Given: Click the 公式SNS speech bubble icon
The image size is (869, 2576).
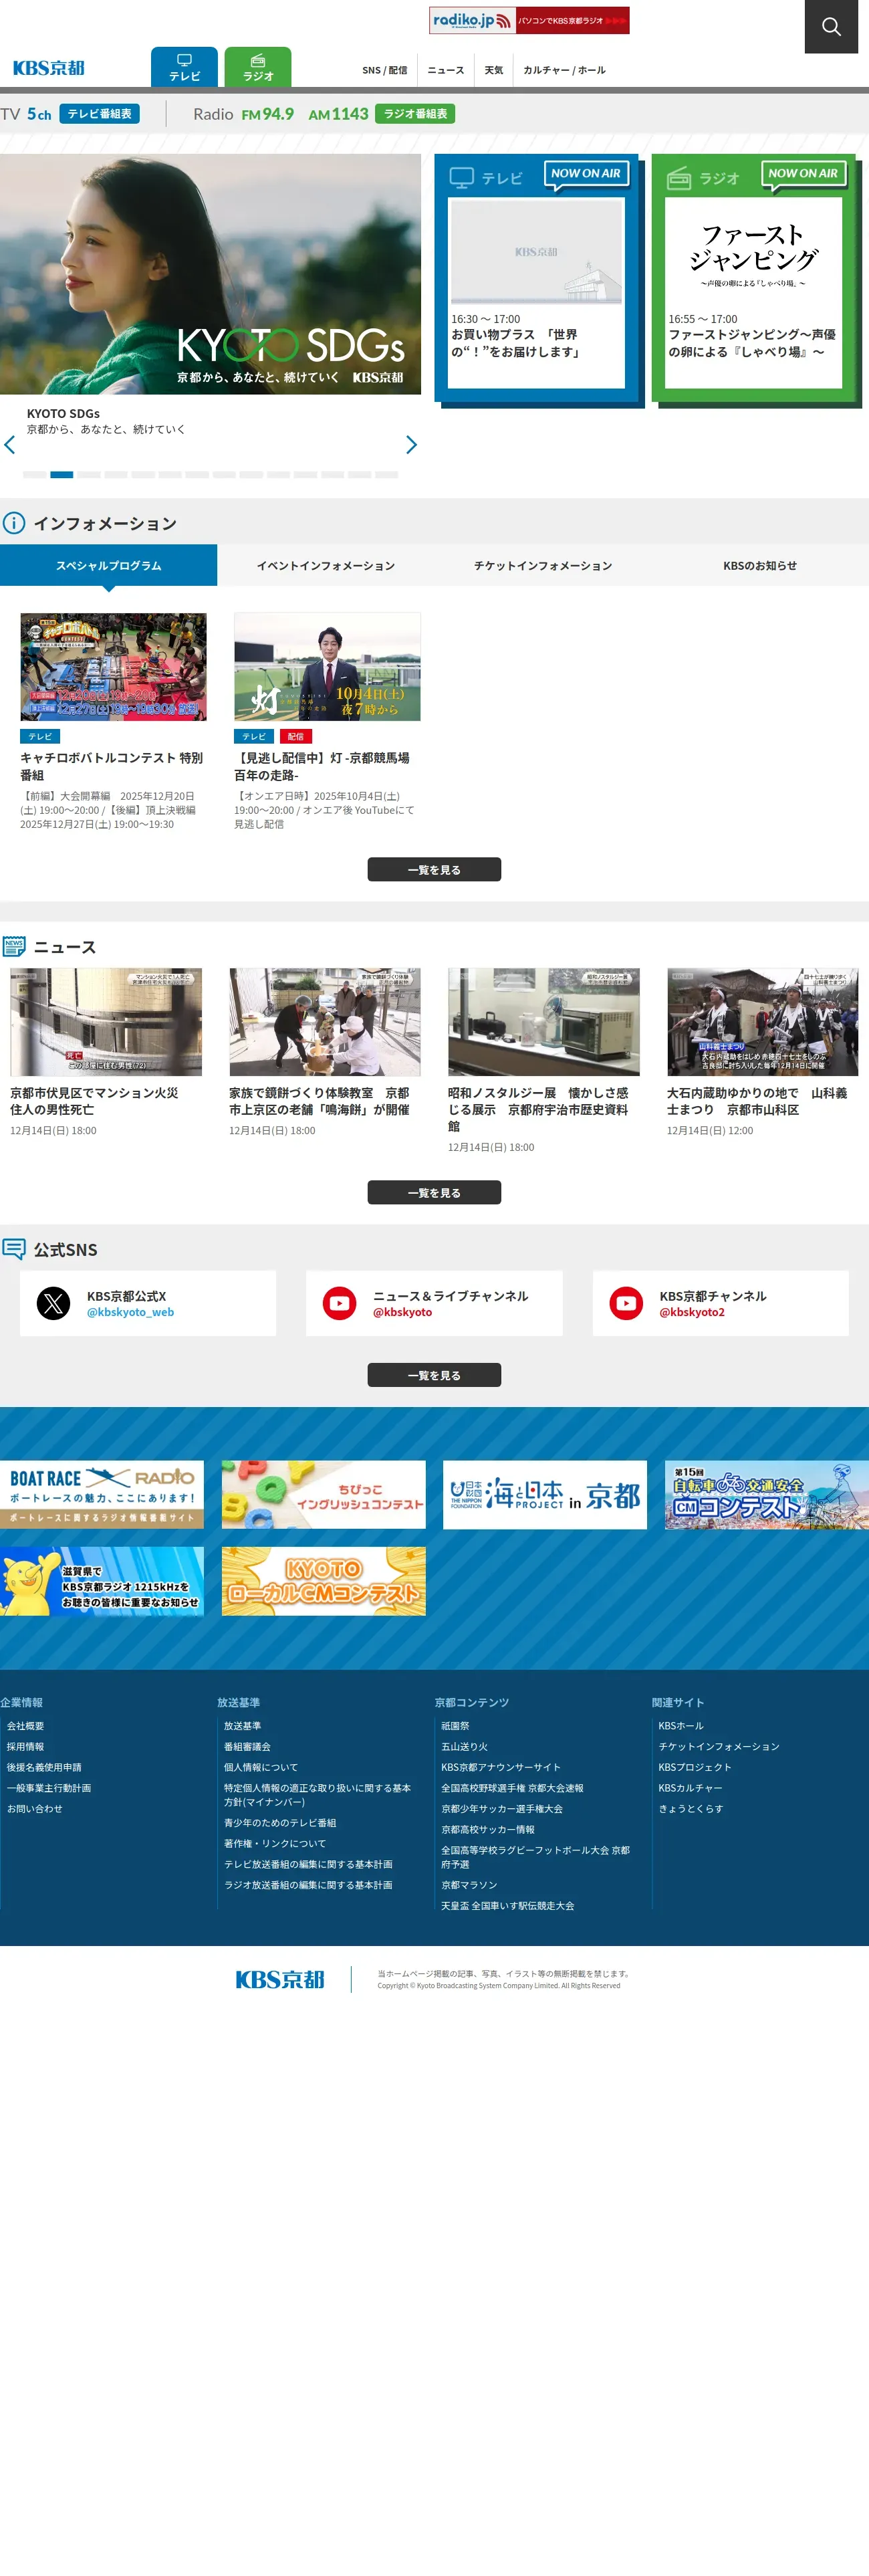Looking at the screenshot, I should click(x=14, y=1249).
